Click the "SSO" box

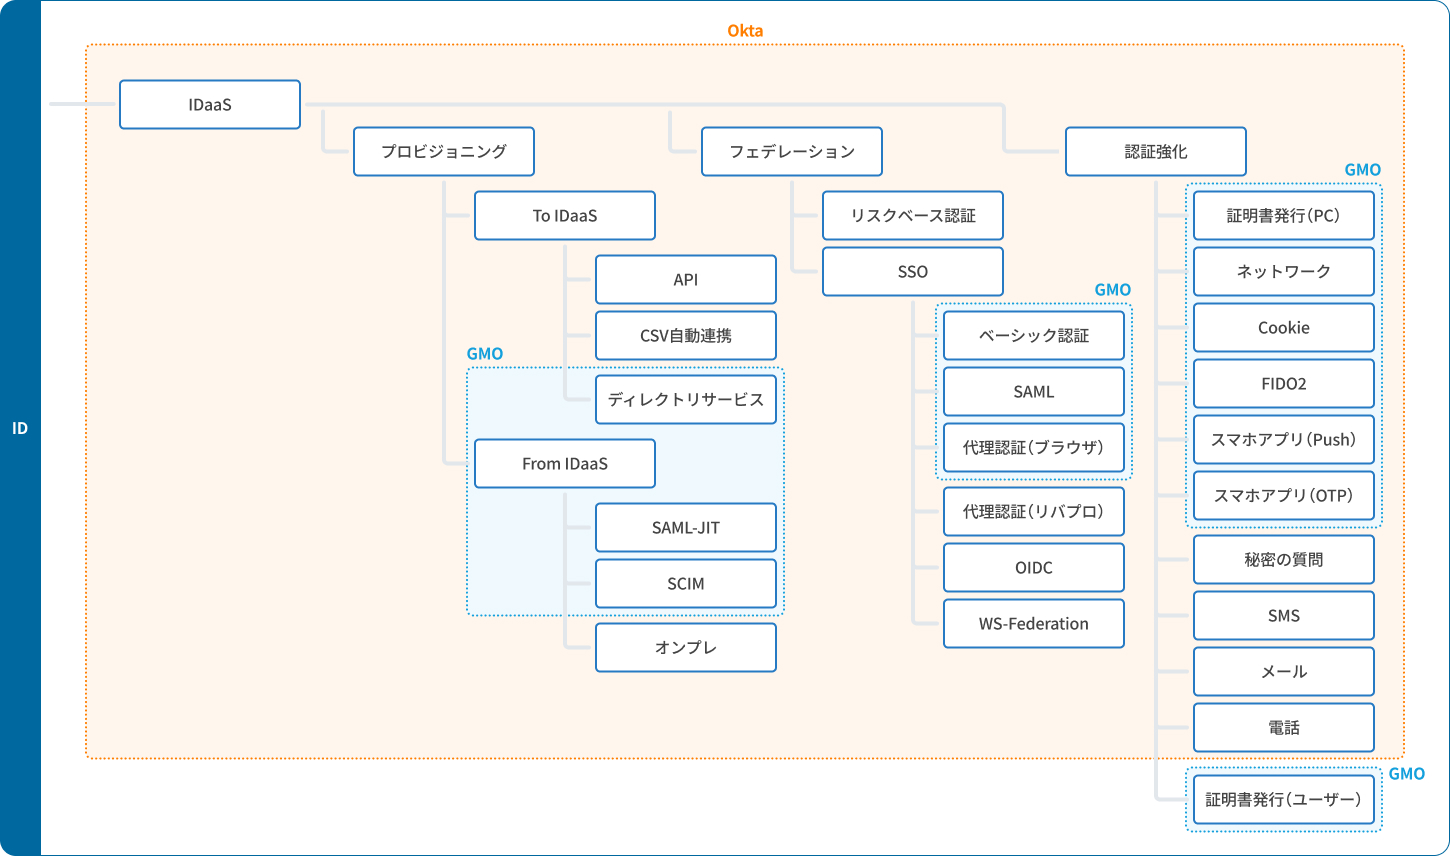point(913,272)
